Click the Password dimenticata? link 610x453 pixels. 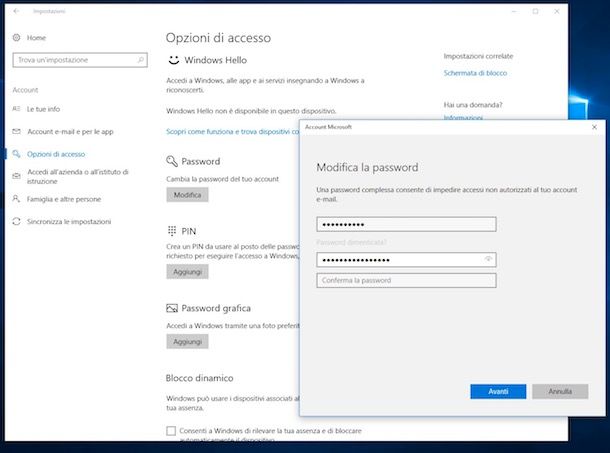(x=351, y=242)
